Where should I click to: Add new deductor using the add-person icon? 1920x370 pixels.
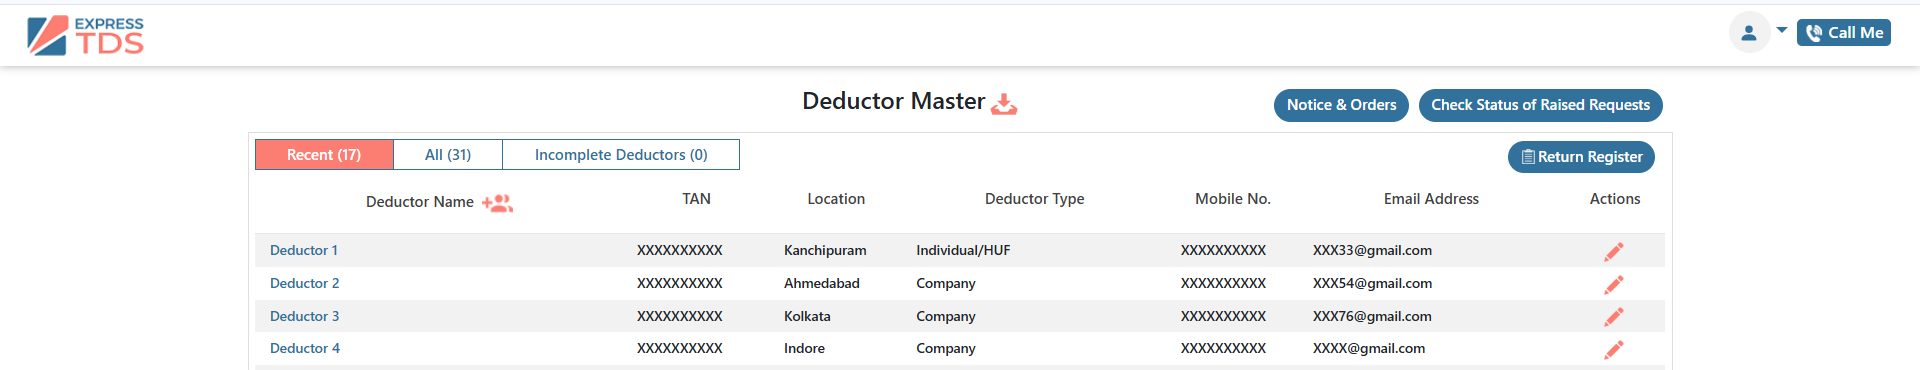[497, 203]
